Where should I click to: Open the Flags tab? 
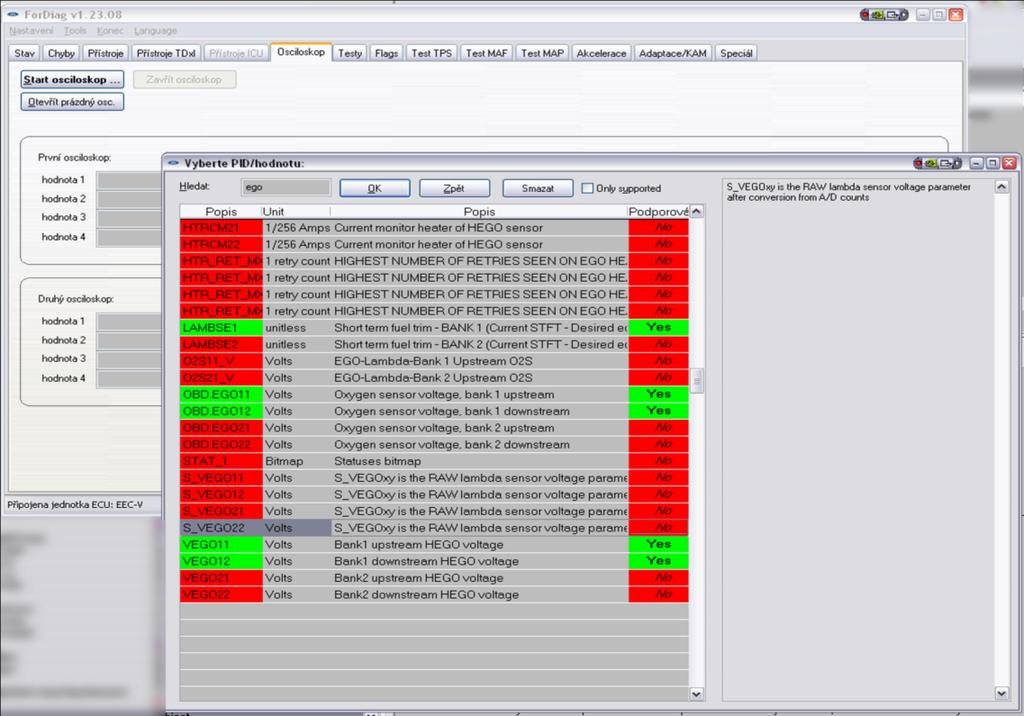point(387,53)
